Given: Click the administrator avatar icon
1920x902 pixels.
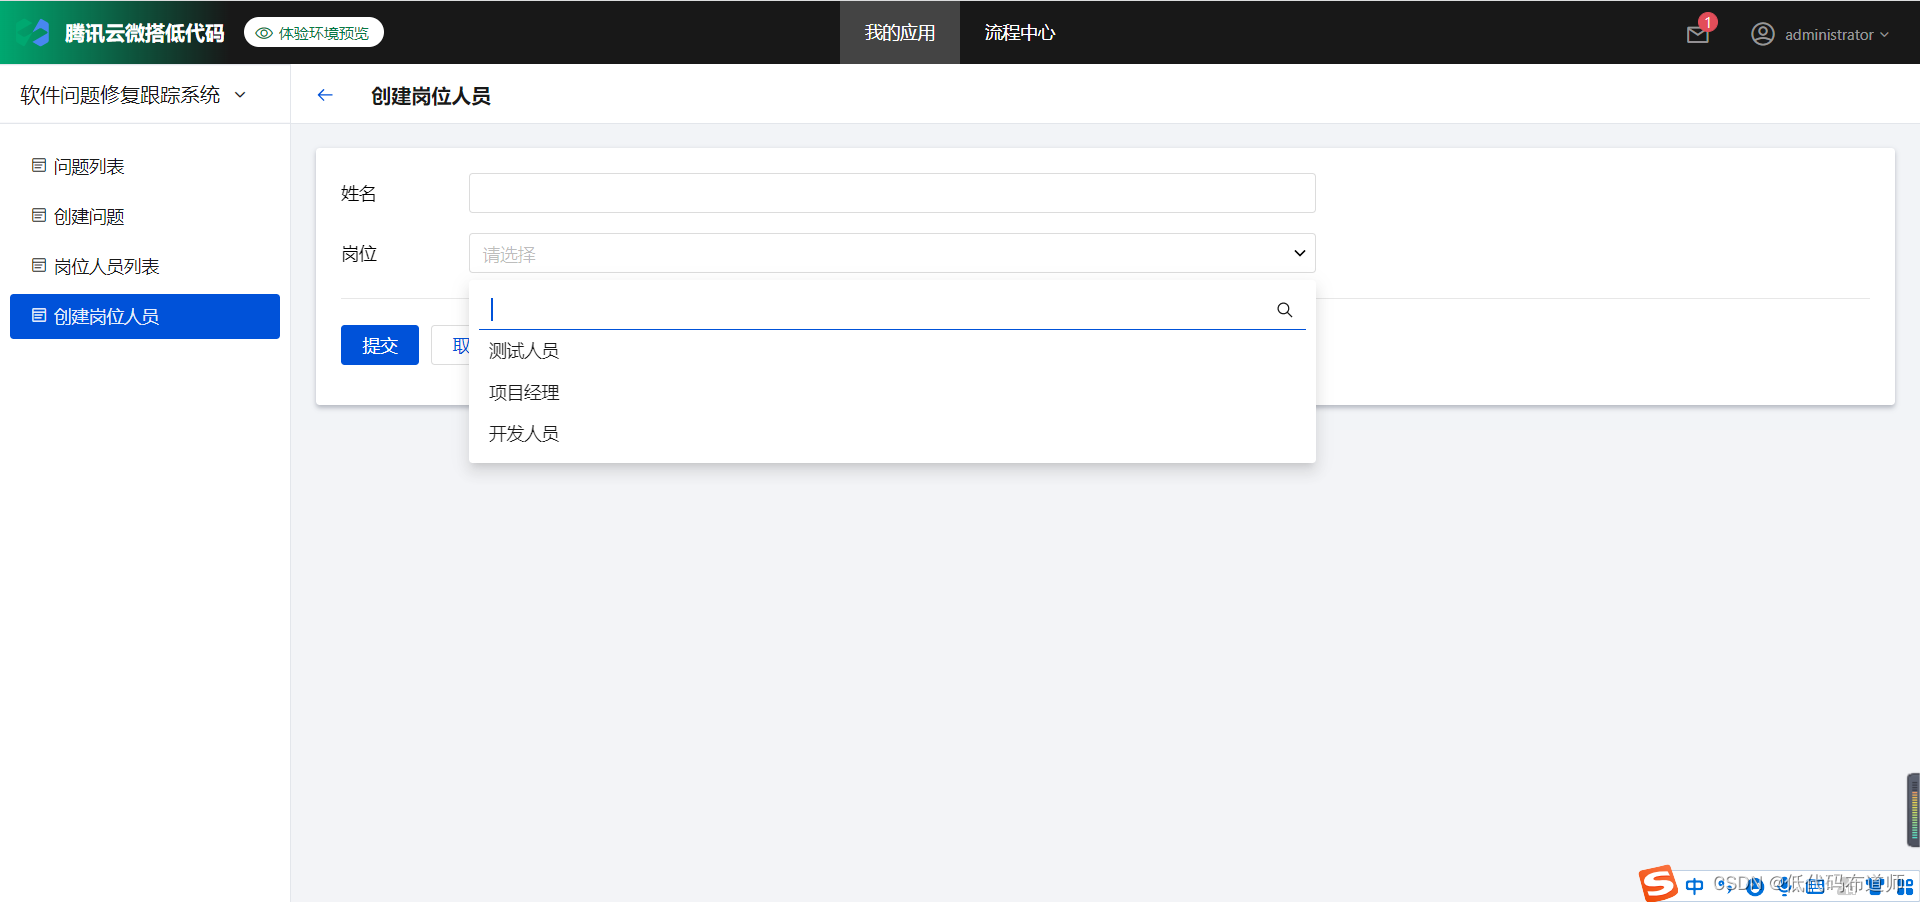Looking at the screenshot, I should [1763, 34].
